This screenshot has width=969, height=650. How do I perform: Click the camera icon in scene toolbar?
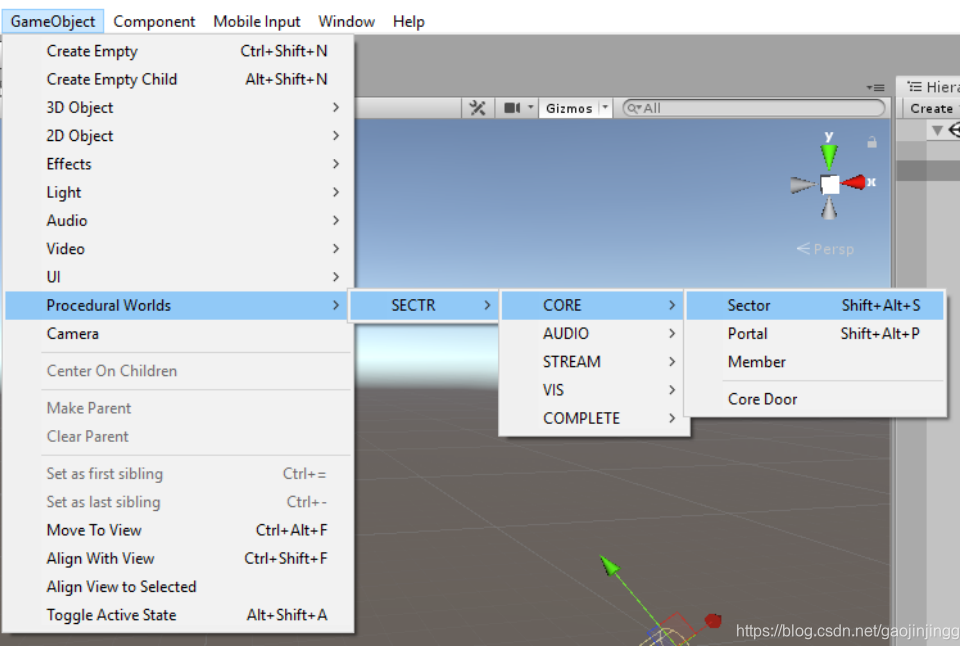[513, 108]
